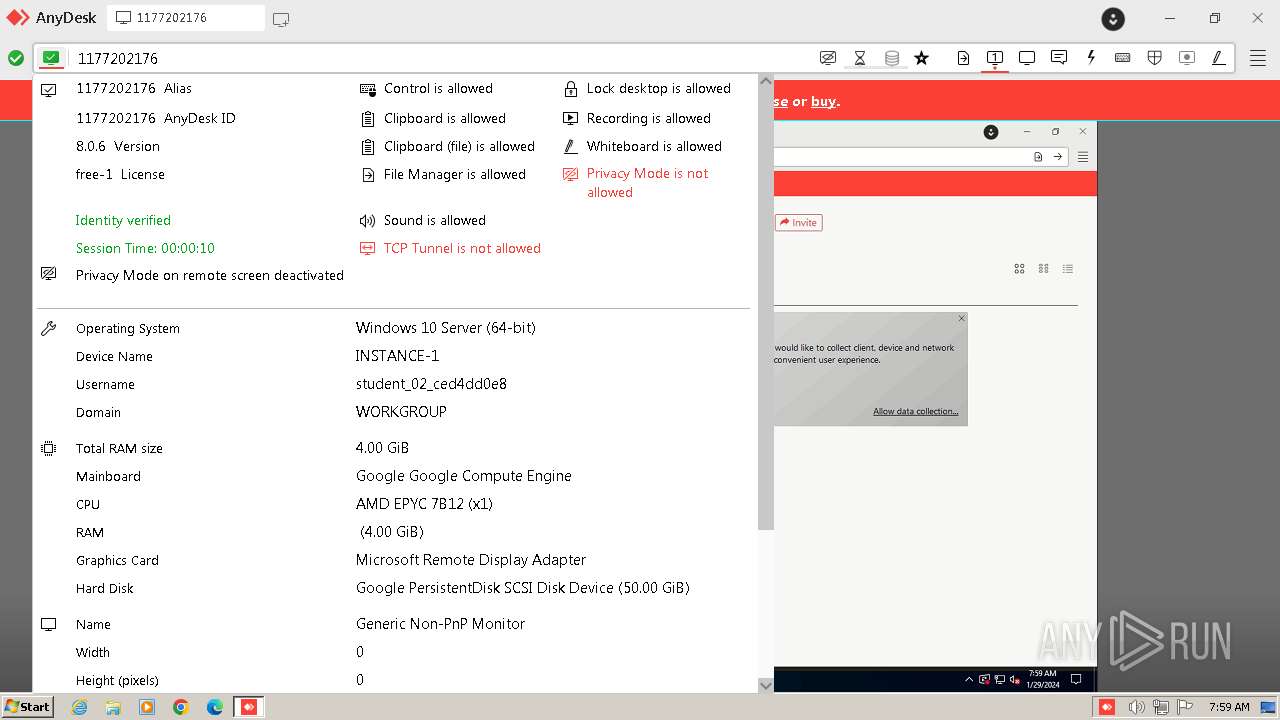Click scrollbar down arrow of info panel
Screen dimensions: 1280x720
(766, 685)
